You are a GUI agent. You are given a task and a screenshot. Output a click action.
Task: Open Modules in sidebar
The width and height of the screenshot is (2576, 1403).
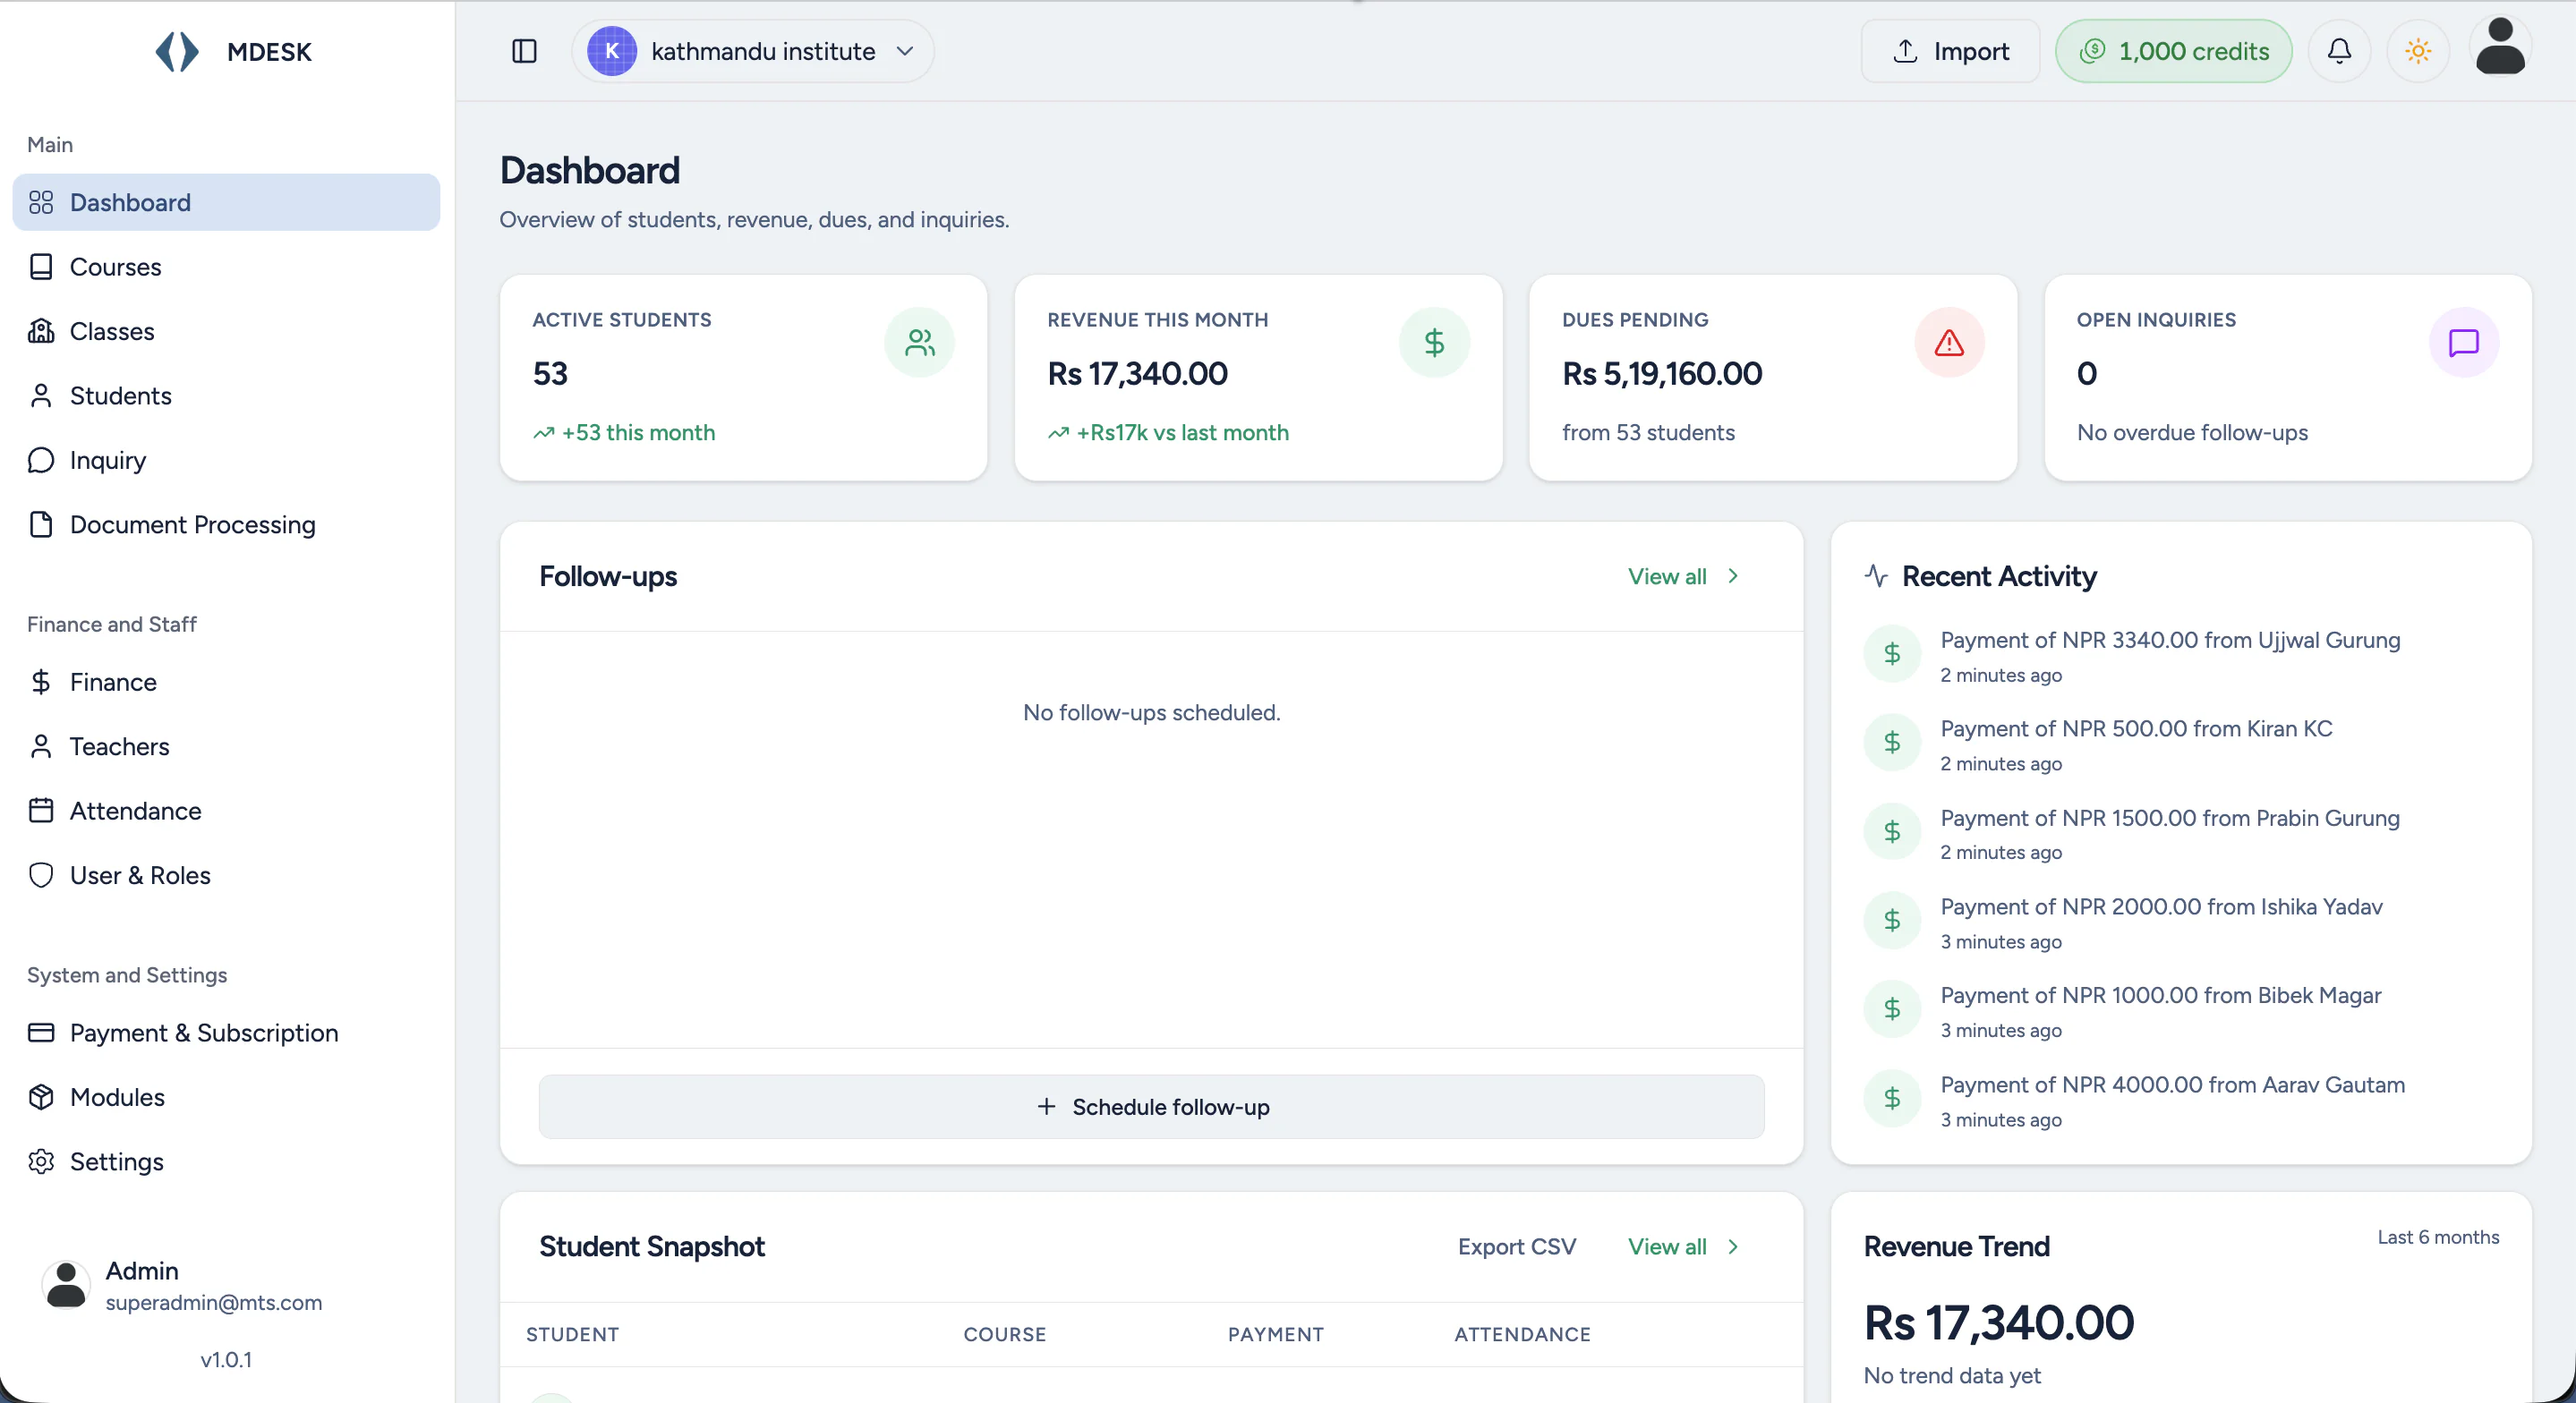(x=226, y=1098)
